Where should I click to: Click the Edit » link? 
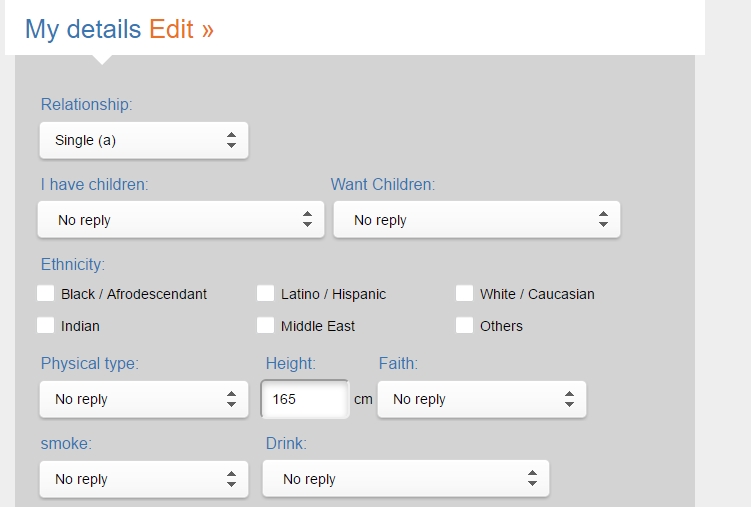tap(181, 29)
